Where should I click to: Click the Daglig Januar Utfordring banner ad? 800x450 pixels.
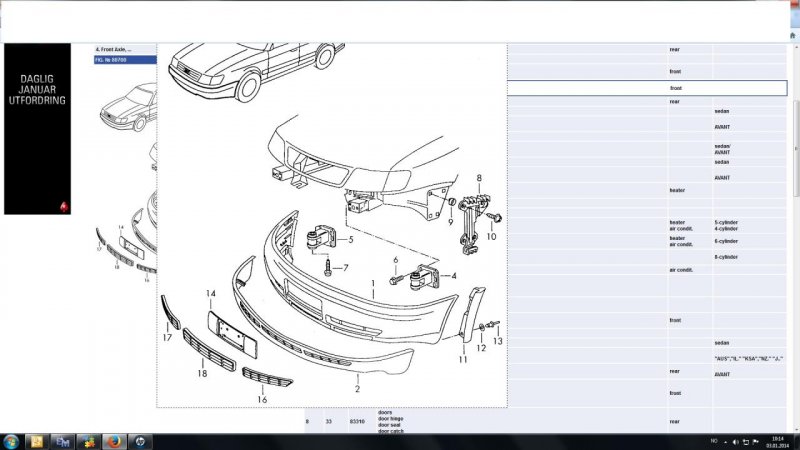click(x=37, y=130)
